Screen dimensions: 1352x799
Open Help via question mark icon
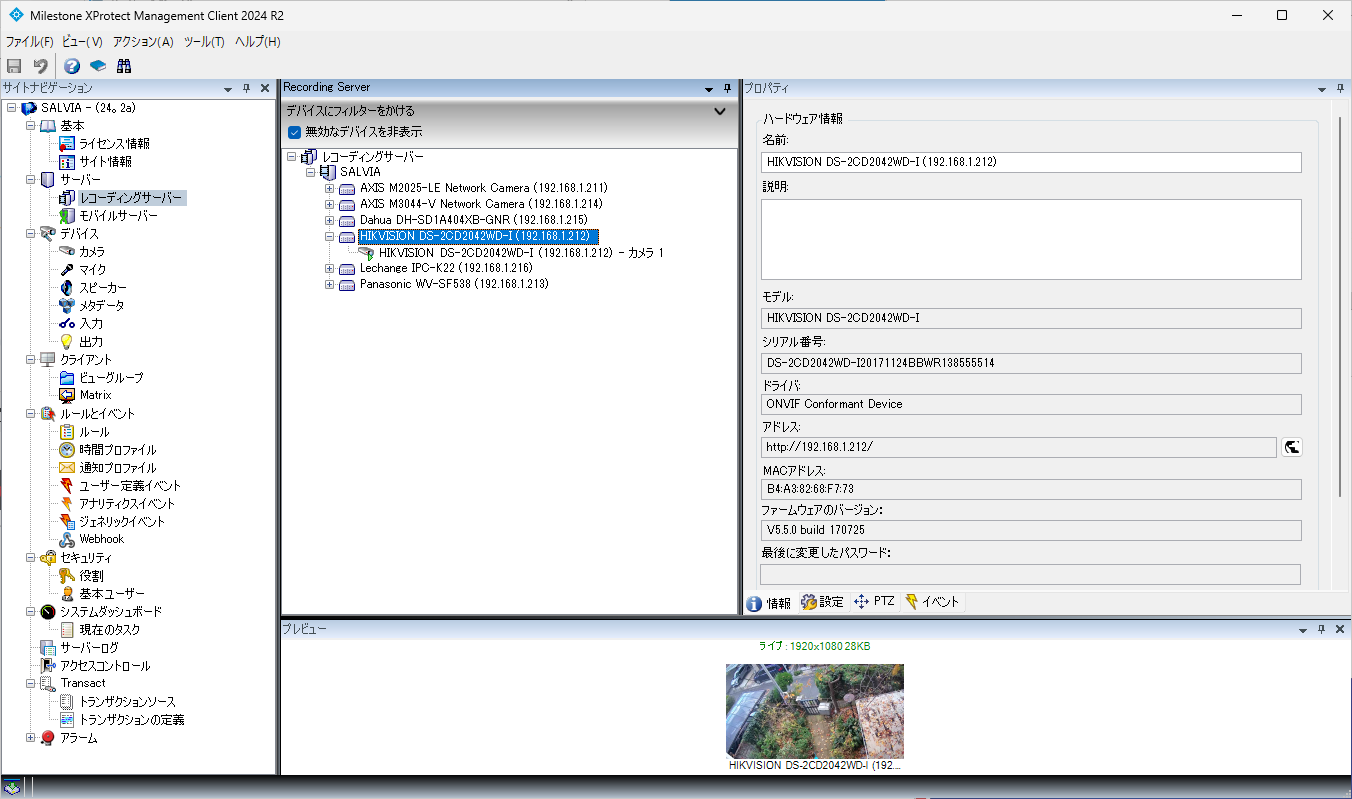pos(72,66)
